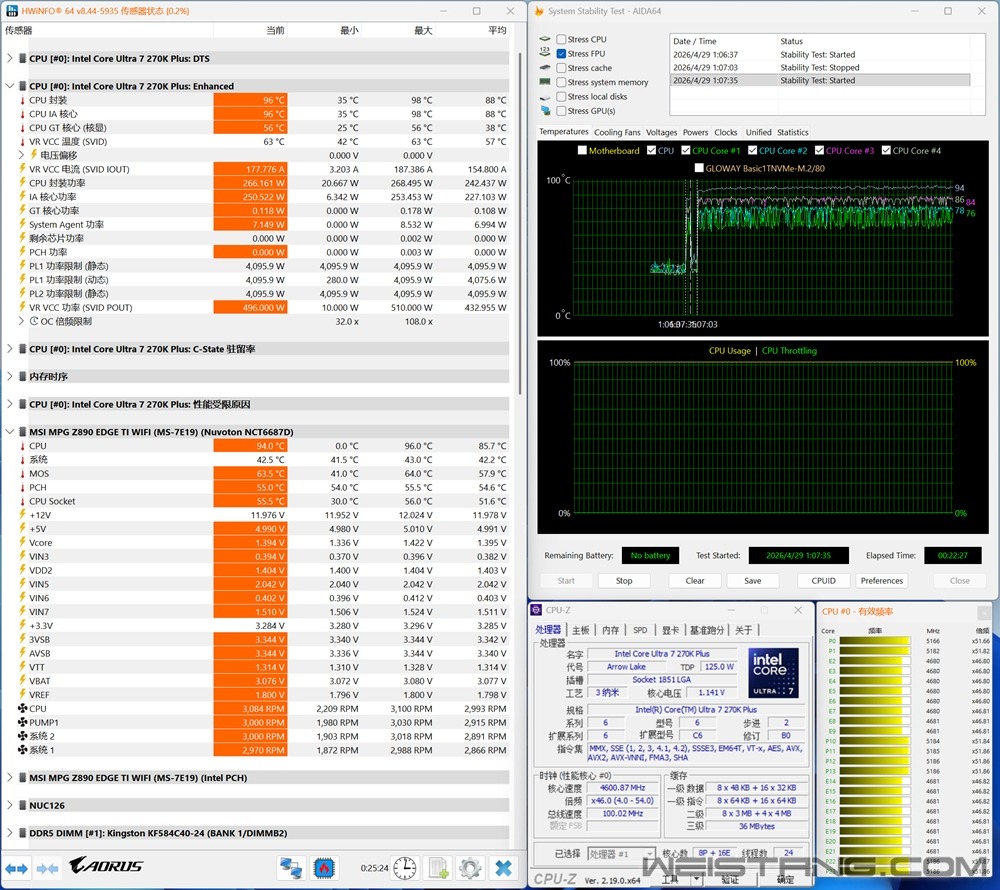Open HWiNFO settings gear icon
1000x890 pixels.
[470, 868]
